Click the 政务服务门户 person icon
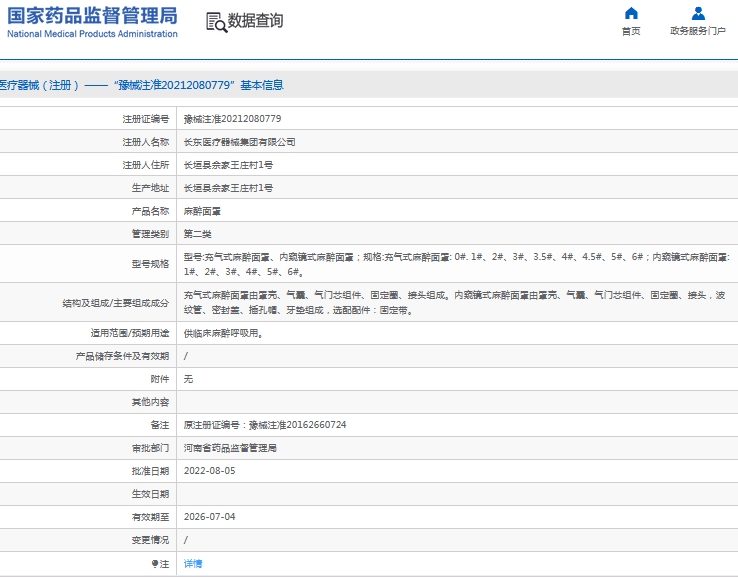Screen dimensions: 738x578 (x=698, y=14)
